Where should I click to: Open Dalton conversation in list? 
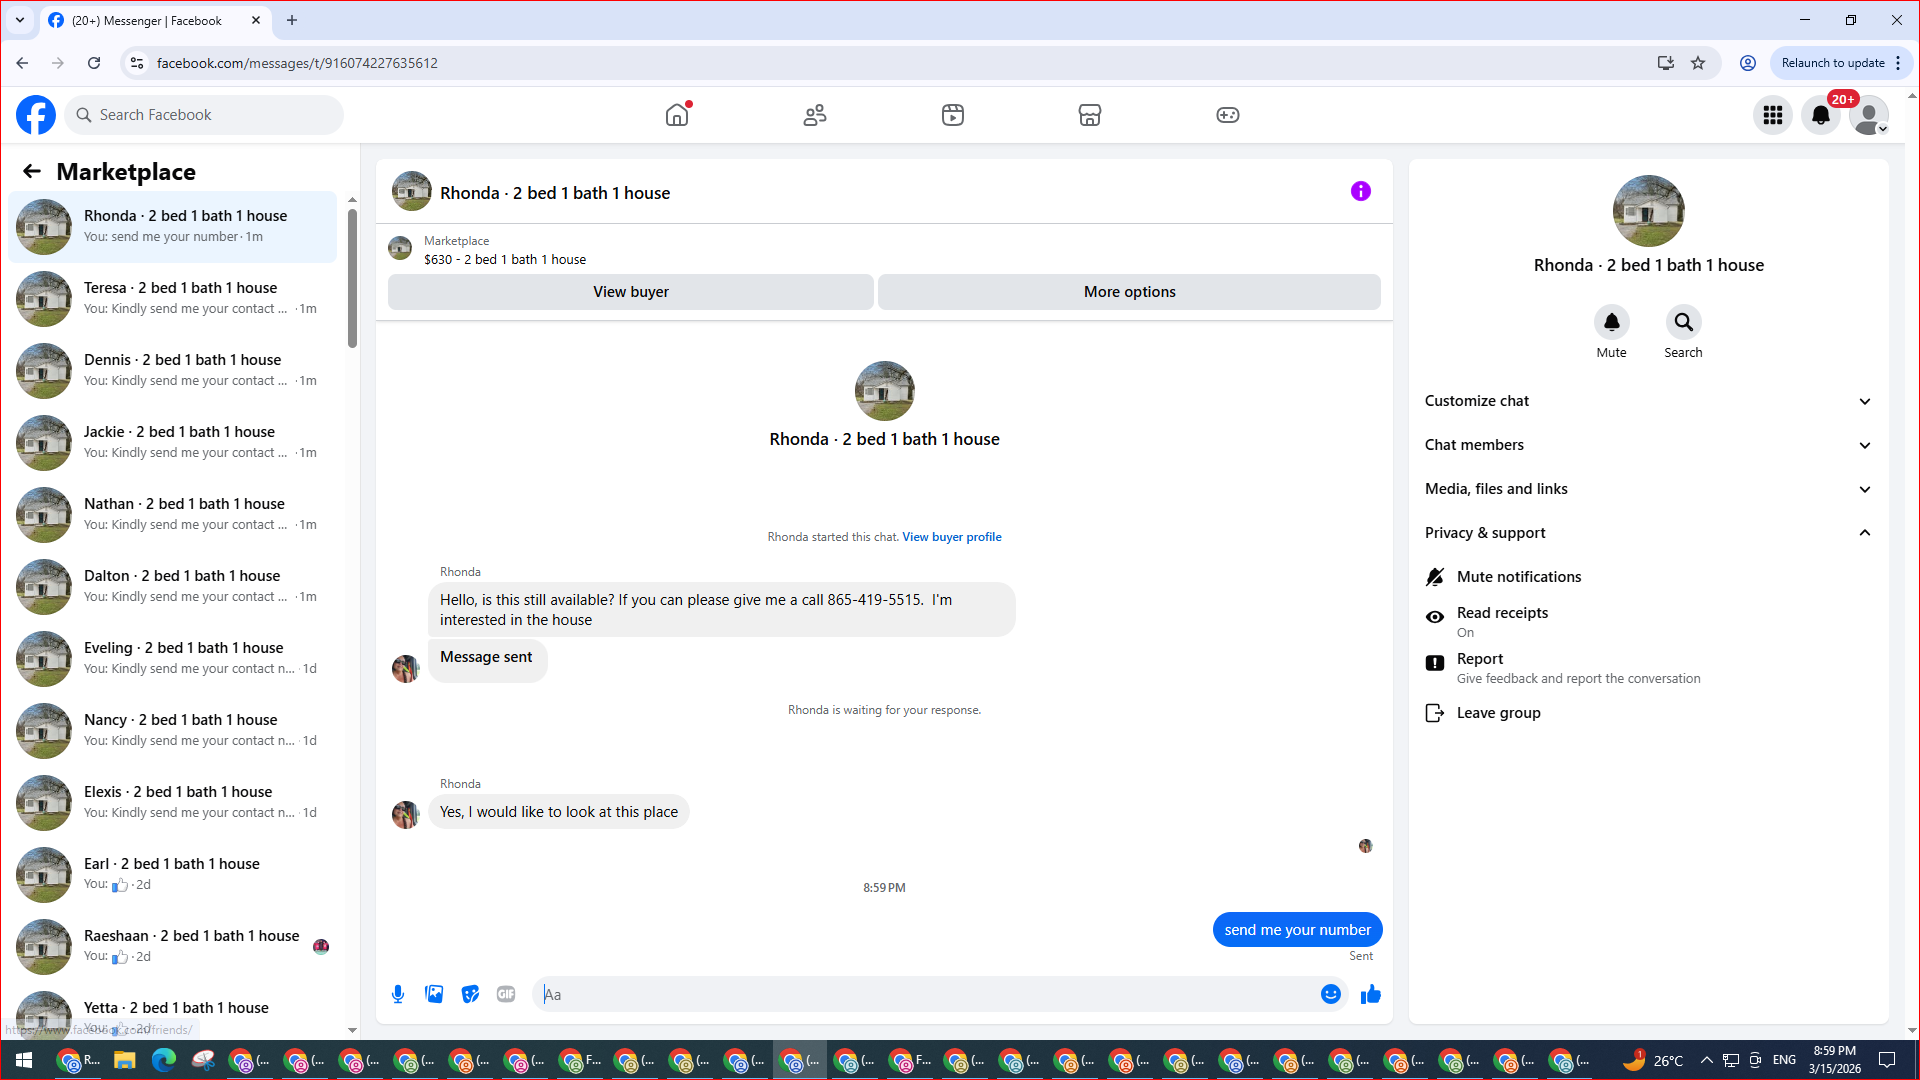173,586
